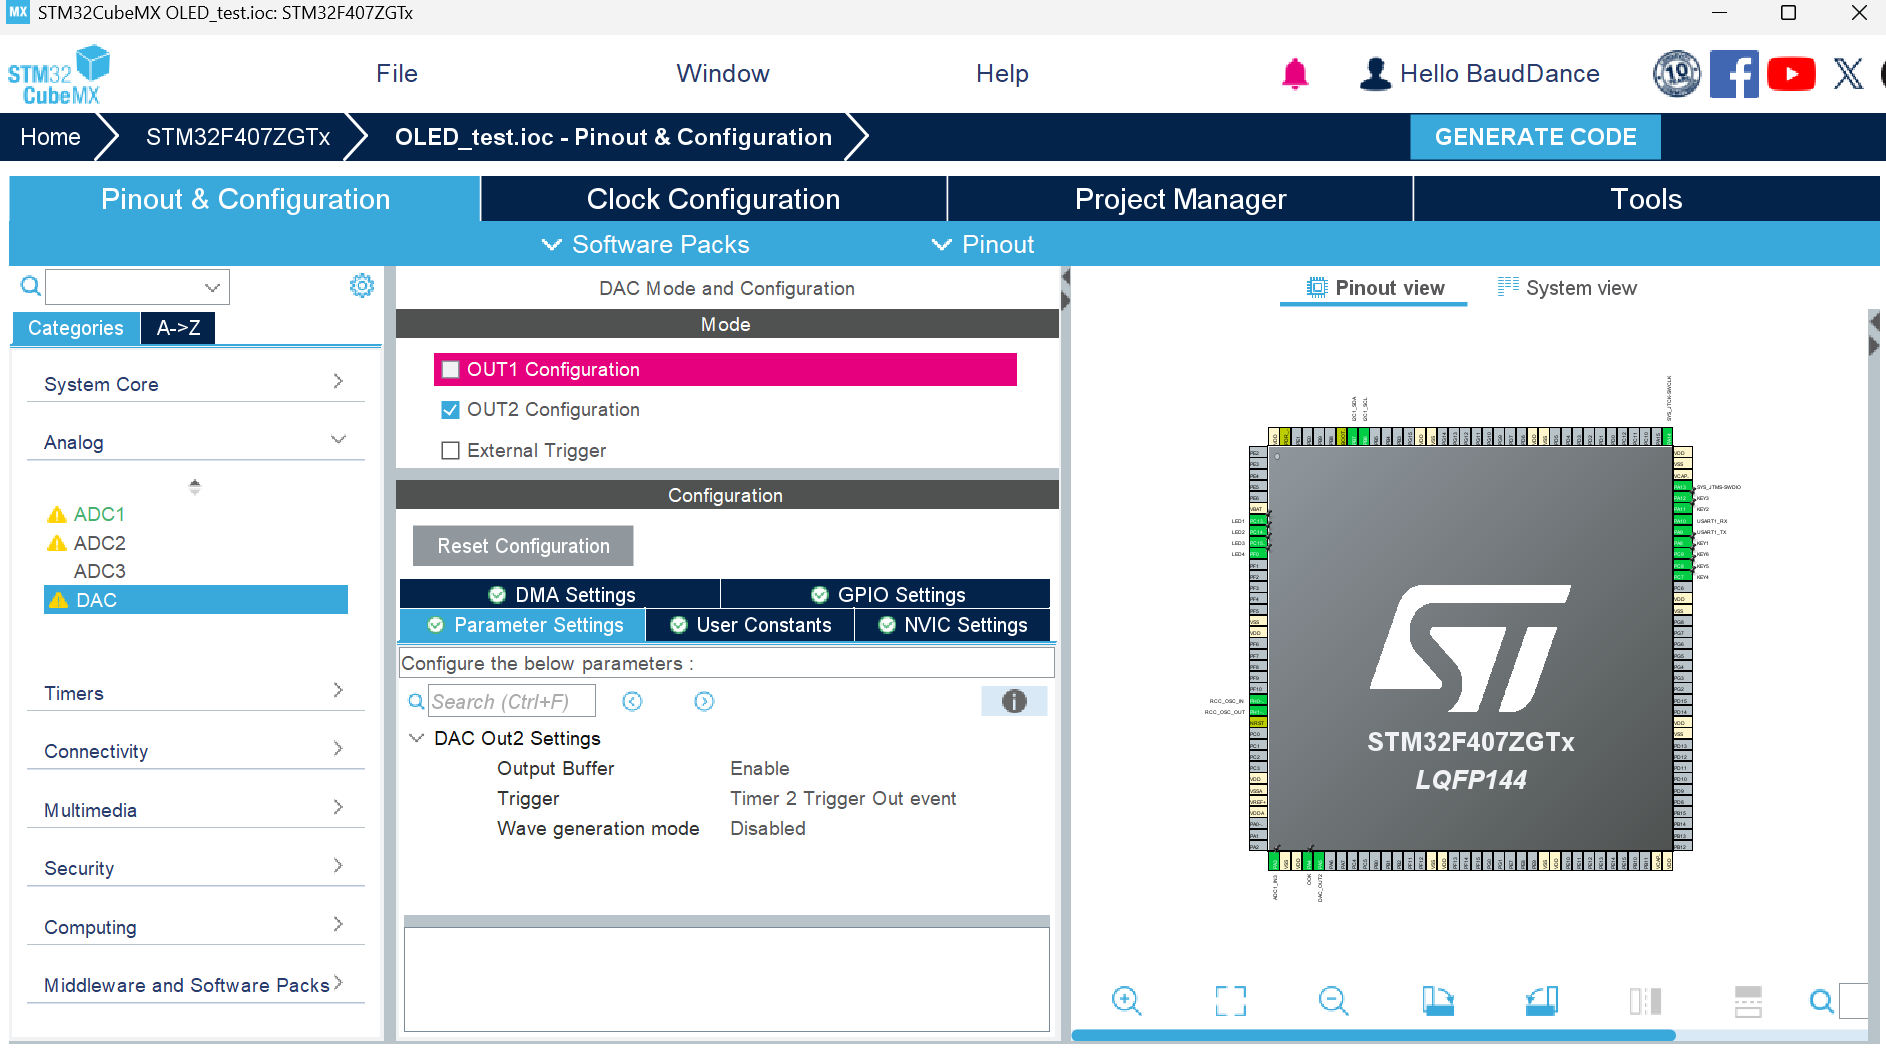Click the user account icon
Screen dimensions: 1886x1051
pyautogui.click(x=1376, y=74)
